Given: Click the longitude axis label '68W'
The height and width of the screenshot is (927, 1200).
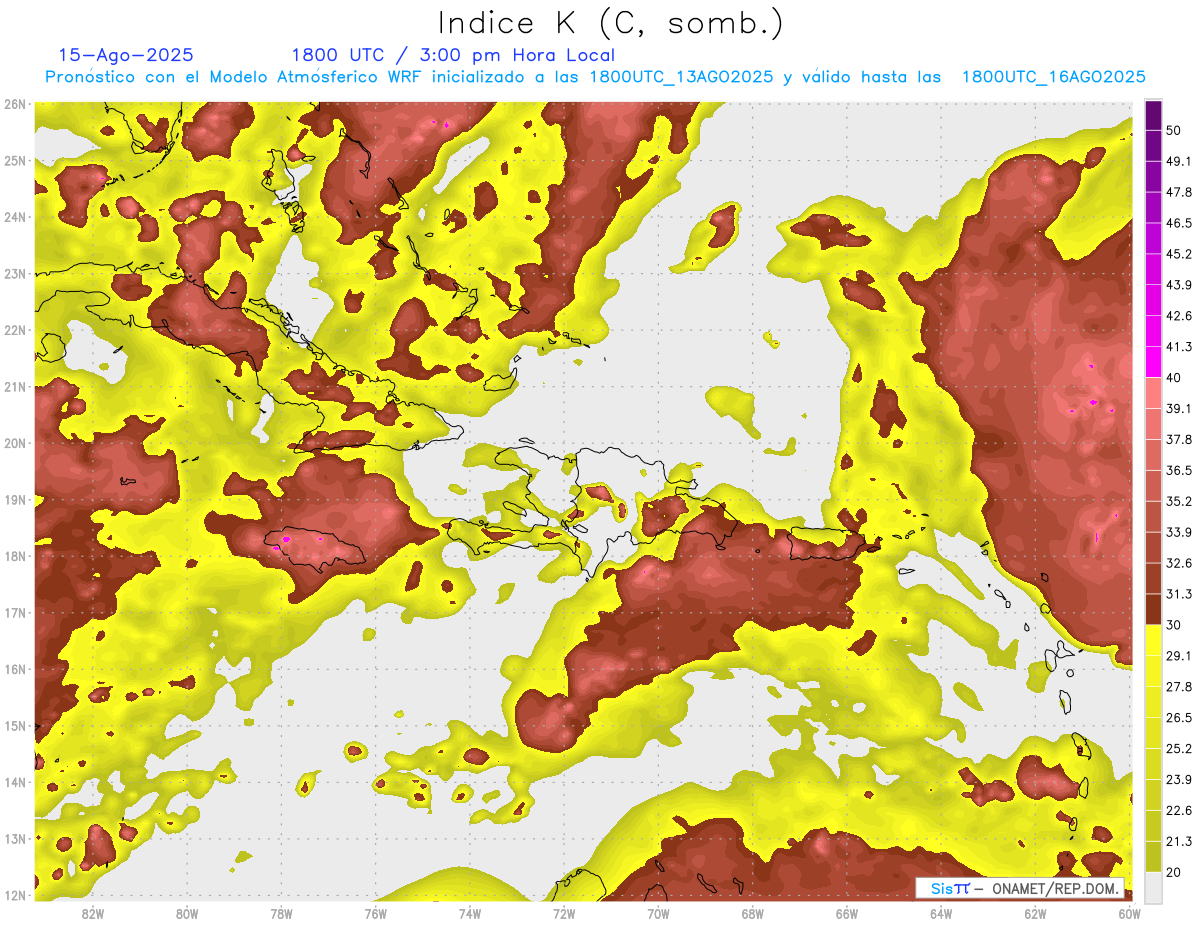Looking at the screenshot, I should tap(753, 913).
